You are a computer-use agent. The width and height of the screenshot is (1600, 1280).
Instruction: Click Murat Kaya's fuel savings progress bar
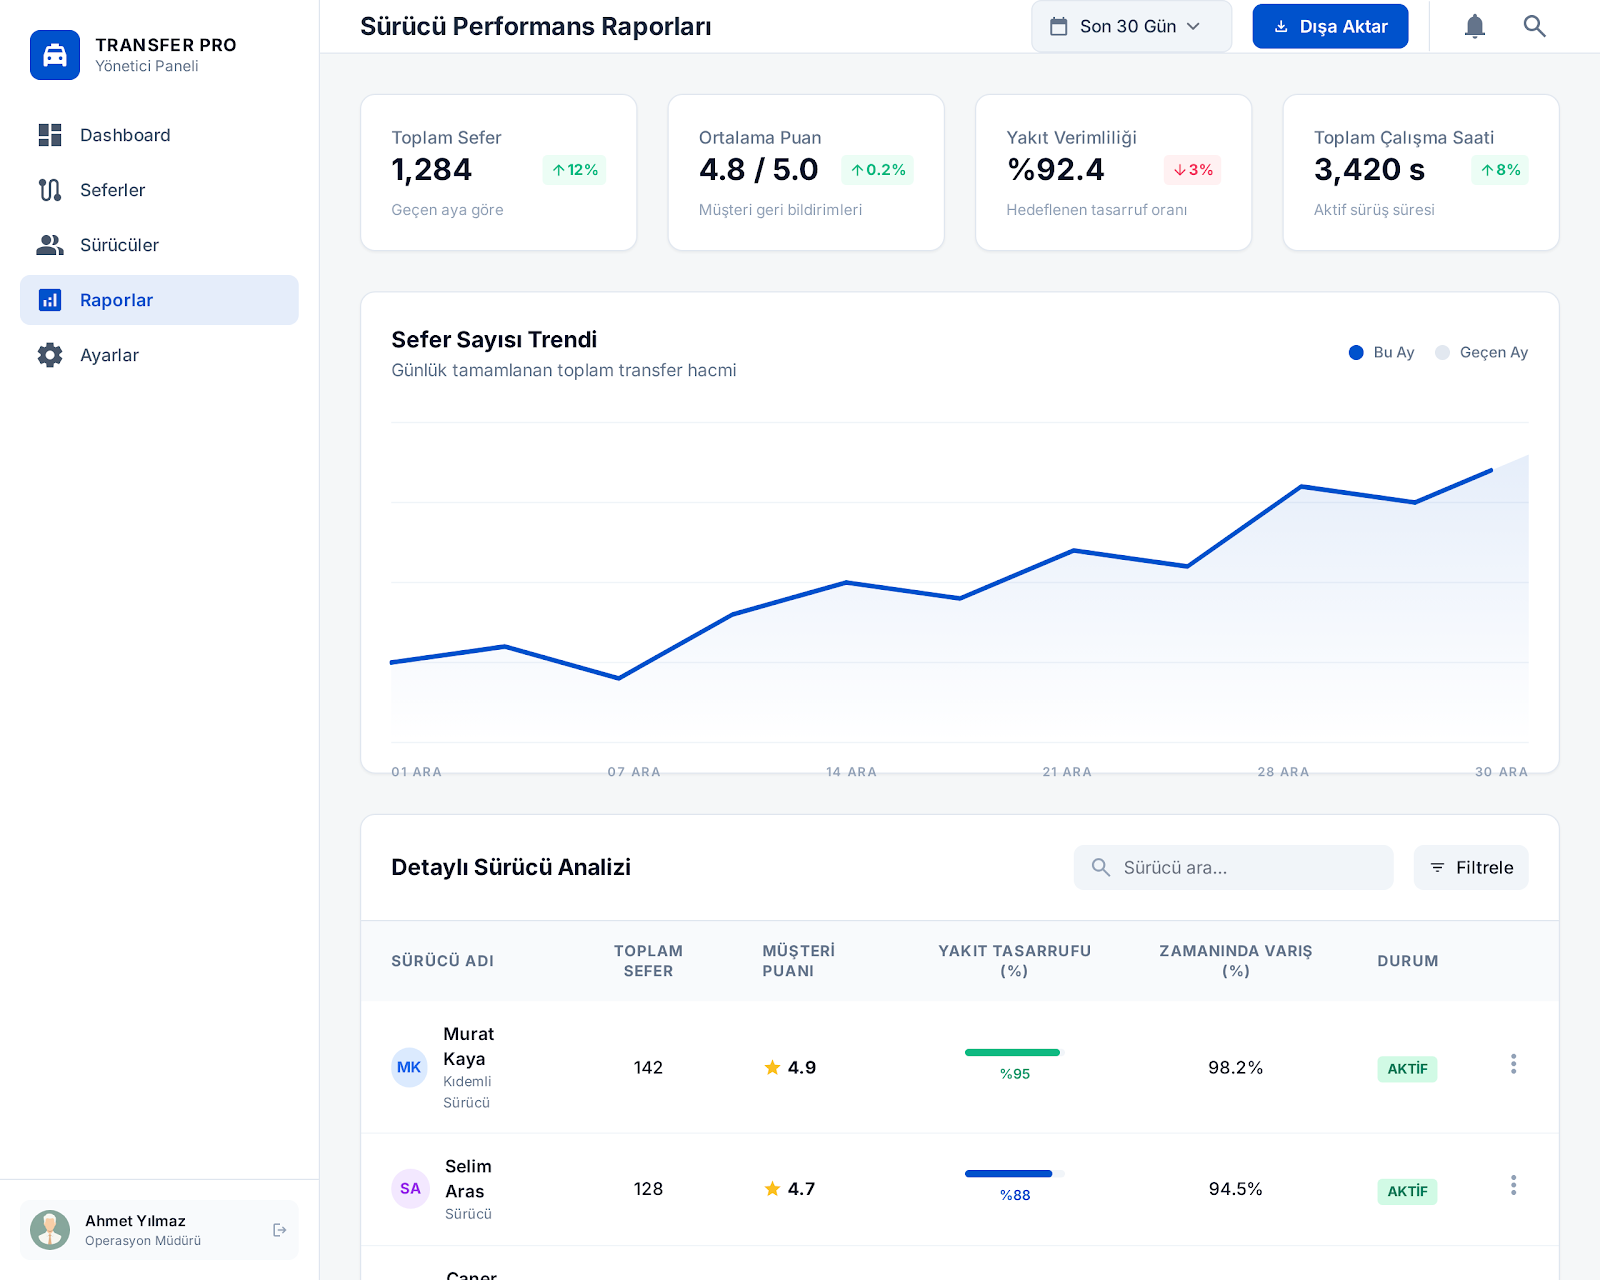coord(1012,1052)
